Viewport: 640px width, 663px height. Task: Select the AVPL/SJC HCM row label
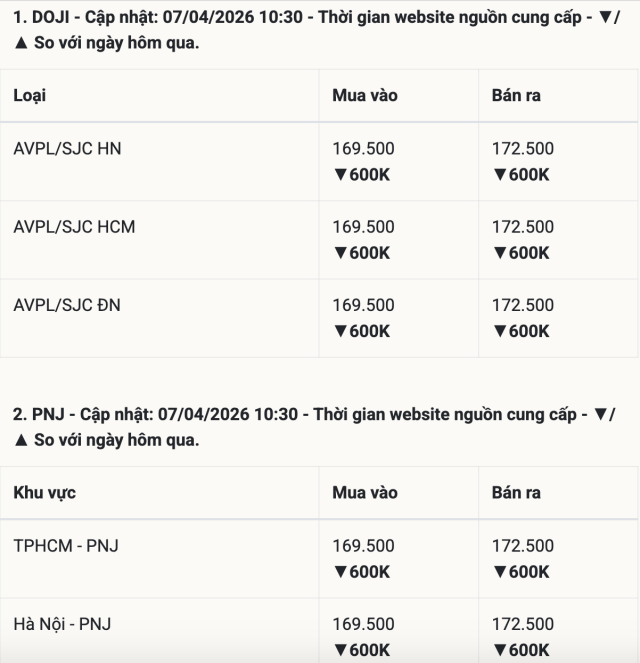coord(74,227)
